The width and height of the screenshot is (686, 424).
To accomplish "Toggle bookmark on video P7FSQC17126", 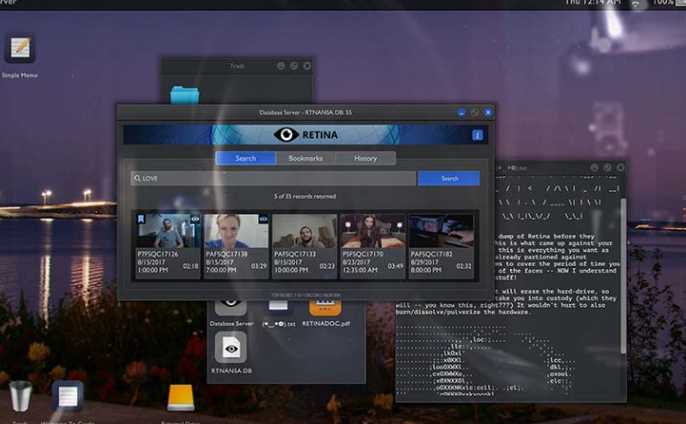I will tap(141, 218).
